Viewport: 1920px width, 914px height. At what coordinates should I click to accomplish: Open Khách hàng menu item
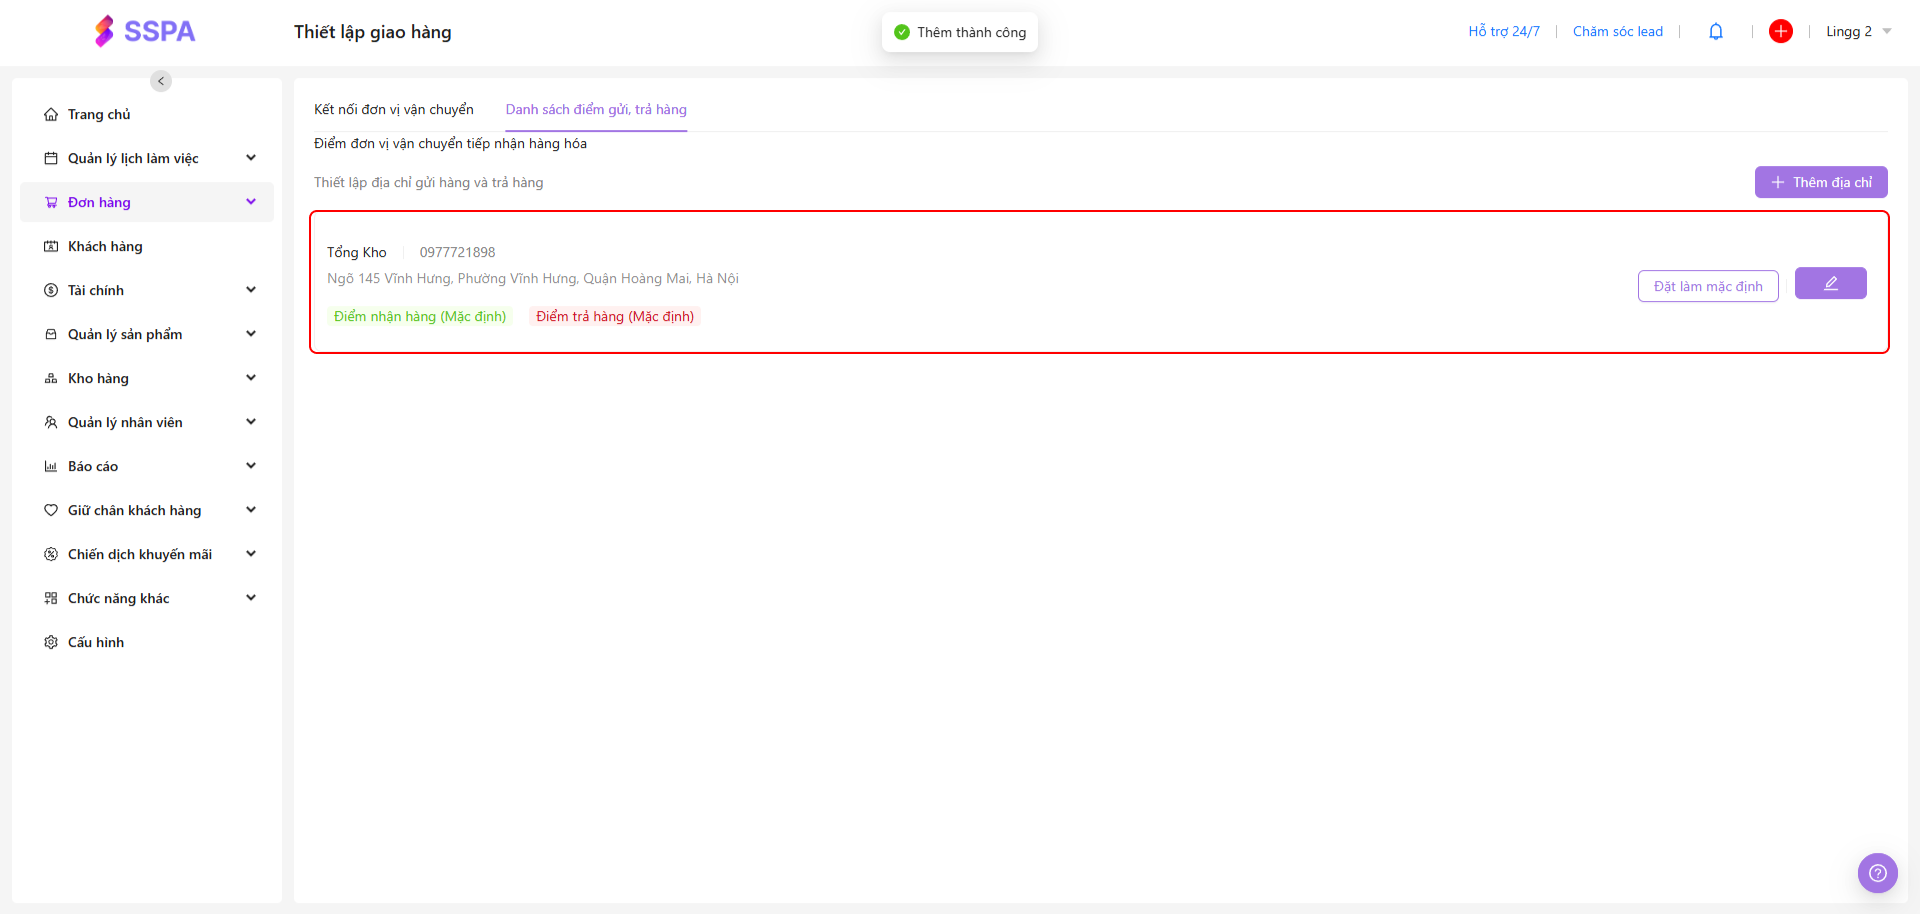(x=147, y=247)
